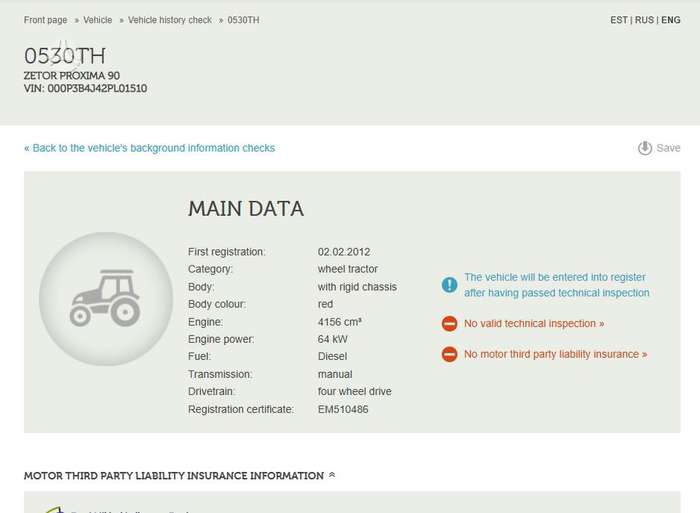Go to Vehicle breadcrumb link
The width and height of the screenshot is (700, 513).
98,20
